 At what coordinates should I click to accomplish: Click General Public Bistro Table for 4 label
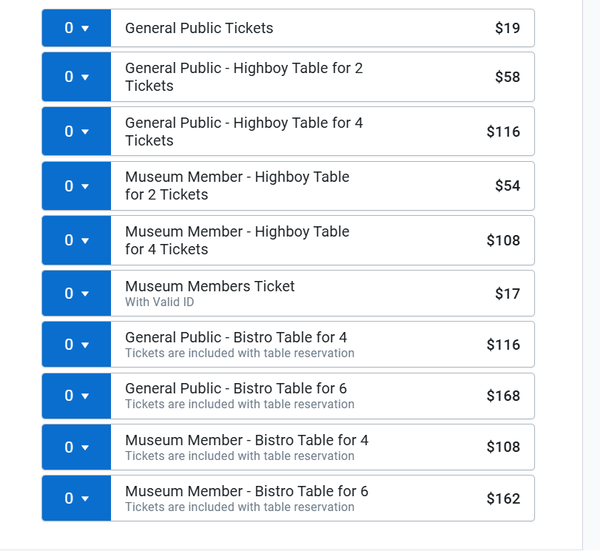(x=236, y=337)
